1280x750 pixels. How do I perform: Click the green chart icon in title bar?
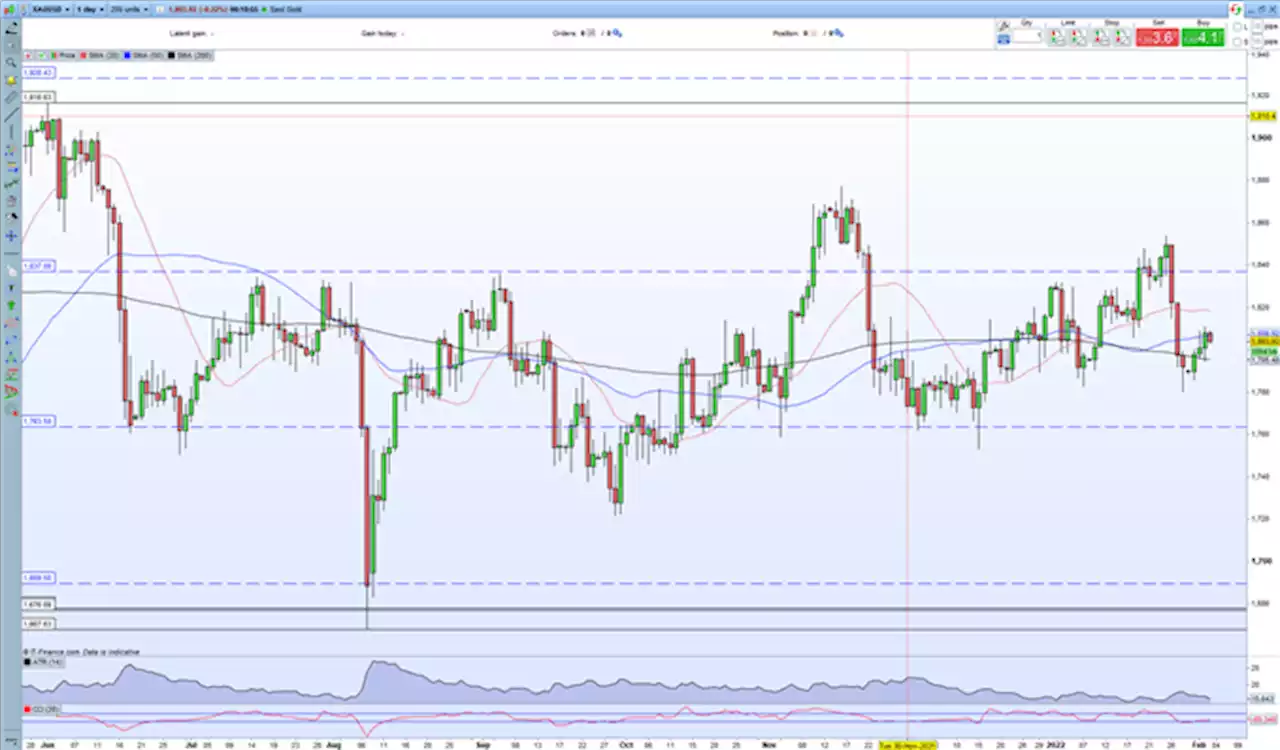pos(9,10)
